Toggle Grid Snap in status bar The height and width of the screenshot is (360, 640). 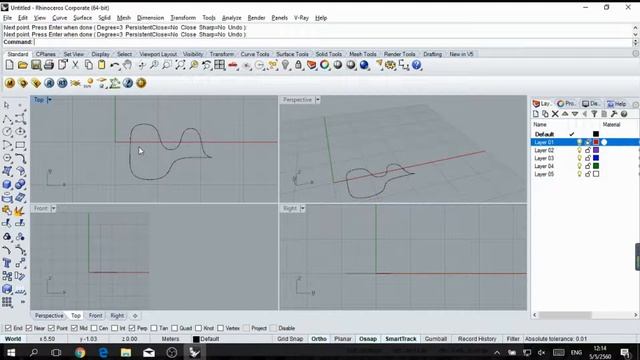pyautogui.click(x=290, y=339)
